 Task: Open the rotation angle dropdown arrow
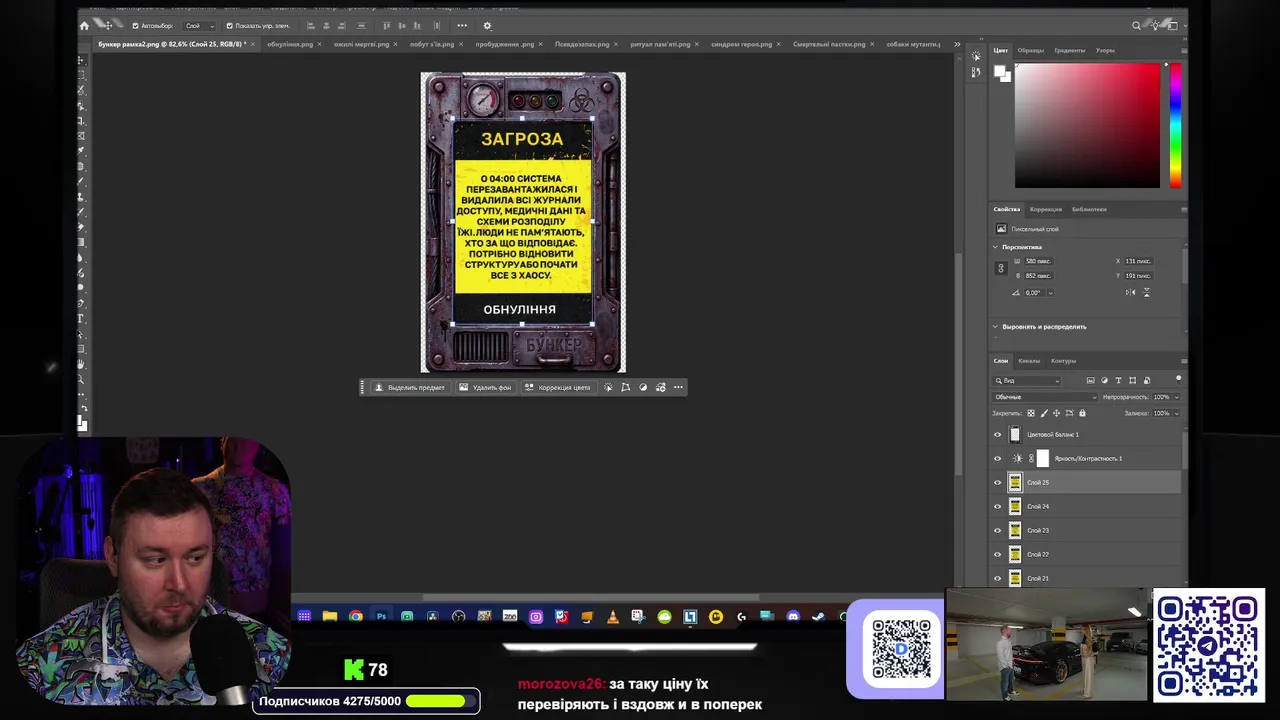tap(1050, 293)
